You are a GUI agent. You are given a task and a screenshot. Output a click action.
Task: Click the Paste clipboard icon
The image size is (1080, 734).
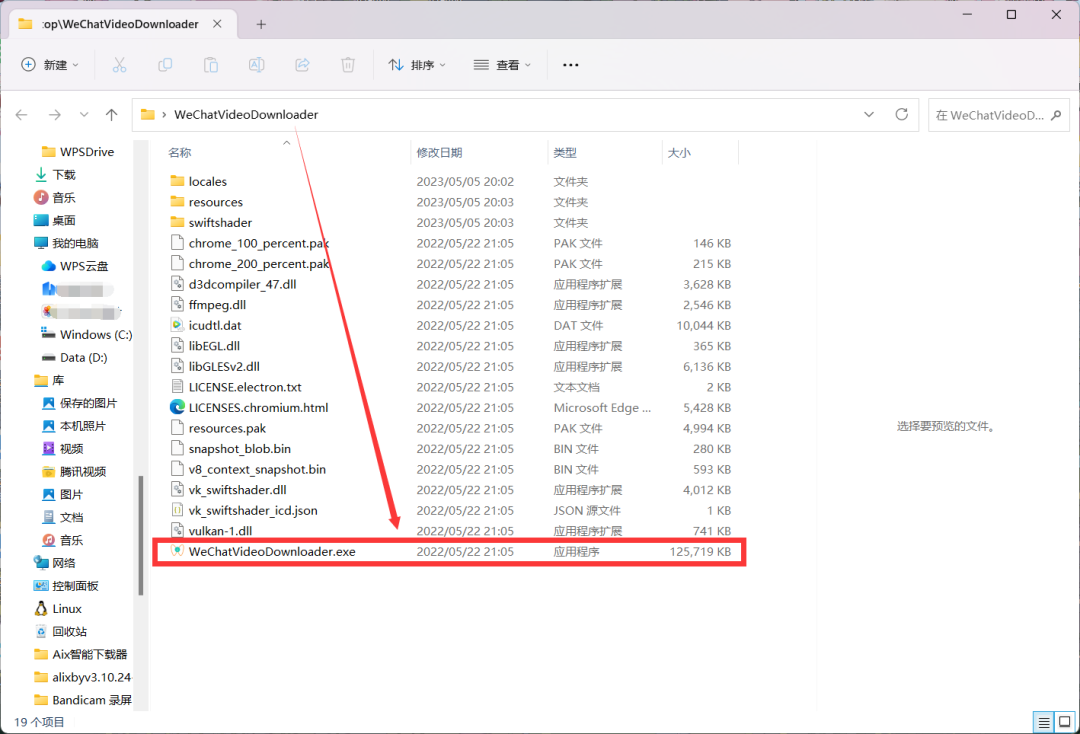pyautogui.click(x=211, y=65)
